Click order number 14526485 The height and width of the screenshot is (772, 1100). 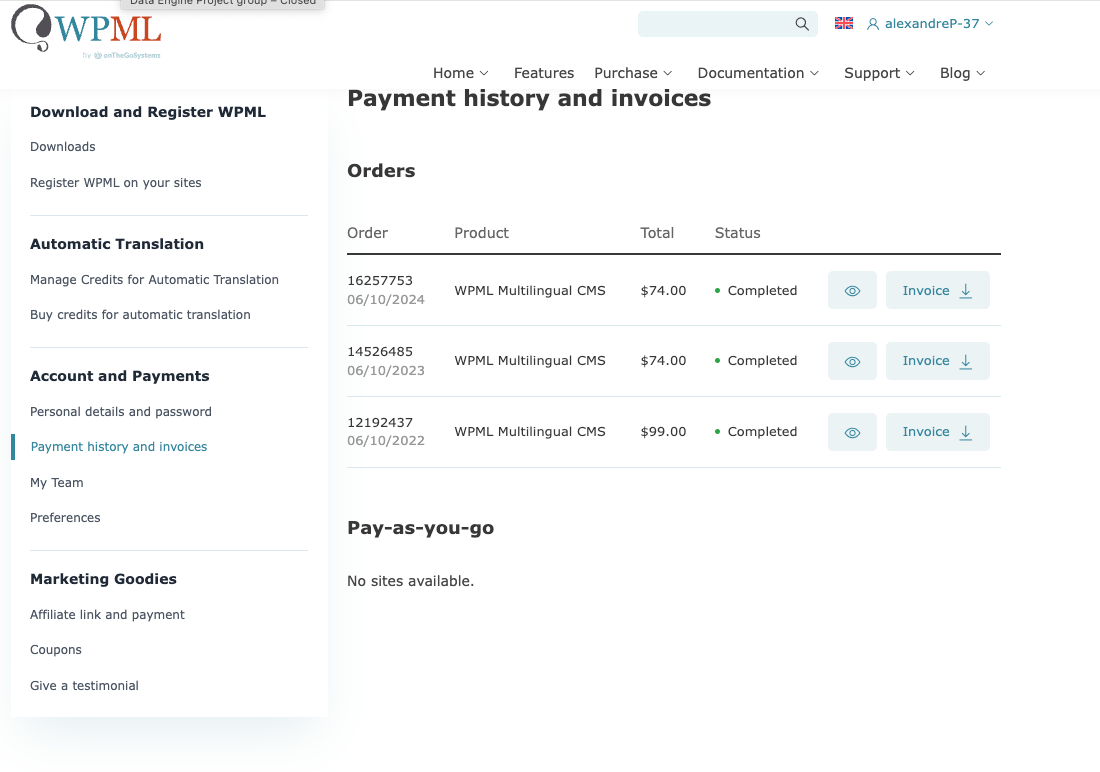click(380, 351)
